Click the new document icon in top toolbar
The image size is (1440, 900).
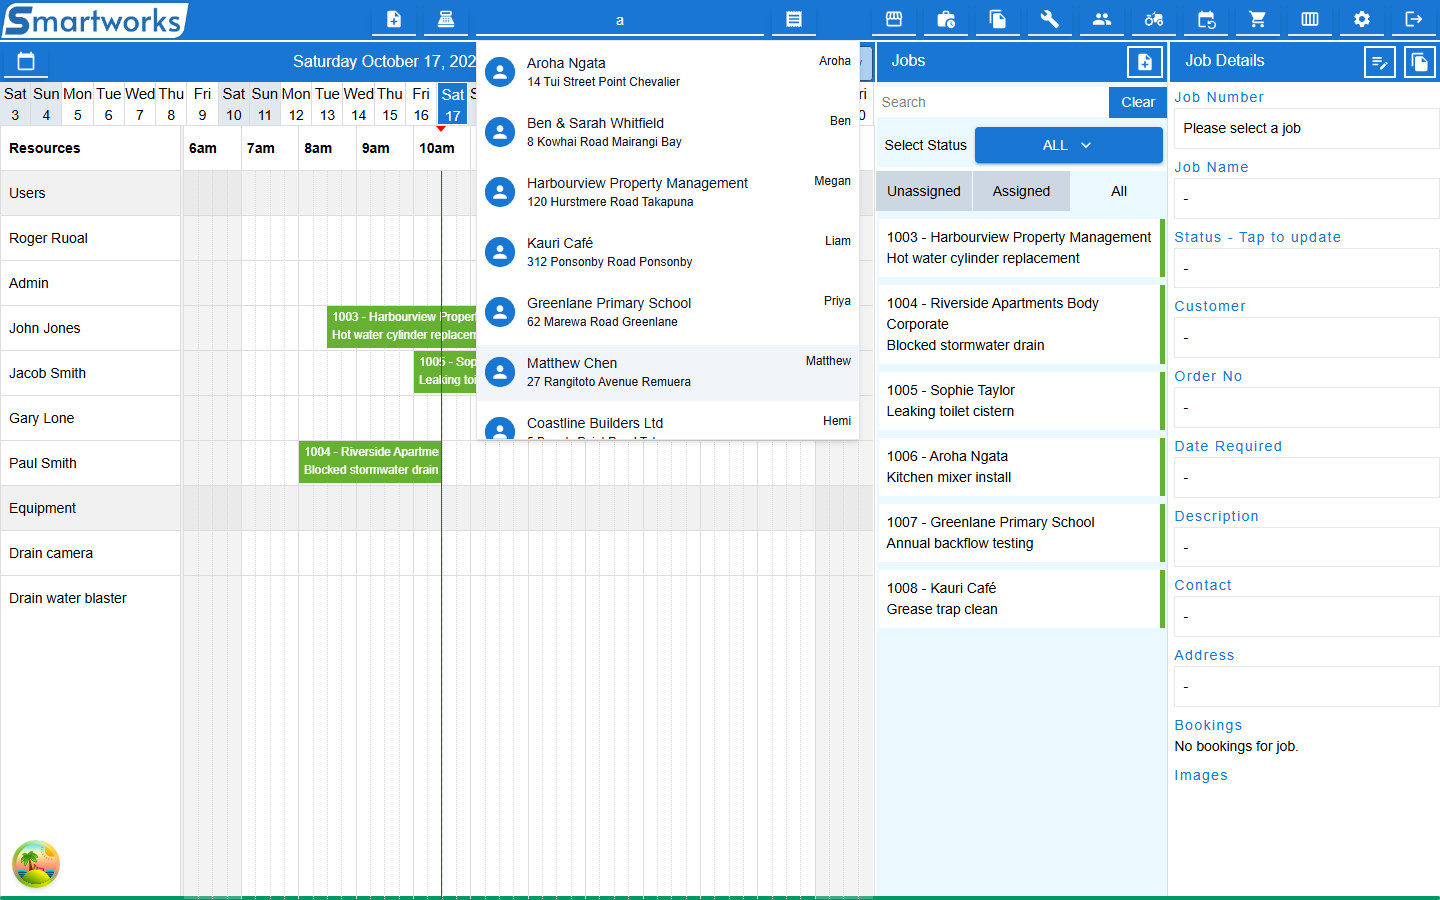point(394,19)
